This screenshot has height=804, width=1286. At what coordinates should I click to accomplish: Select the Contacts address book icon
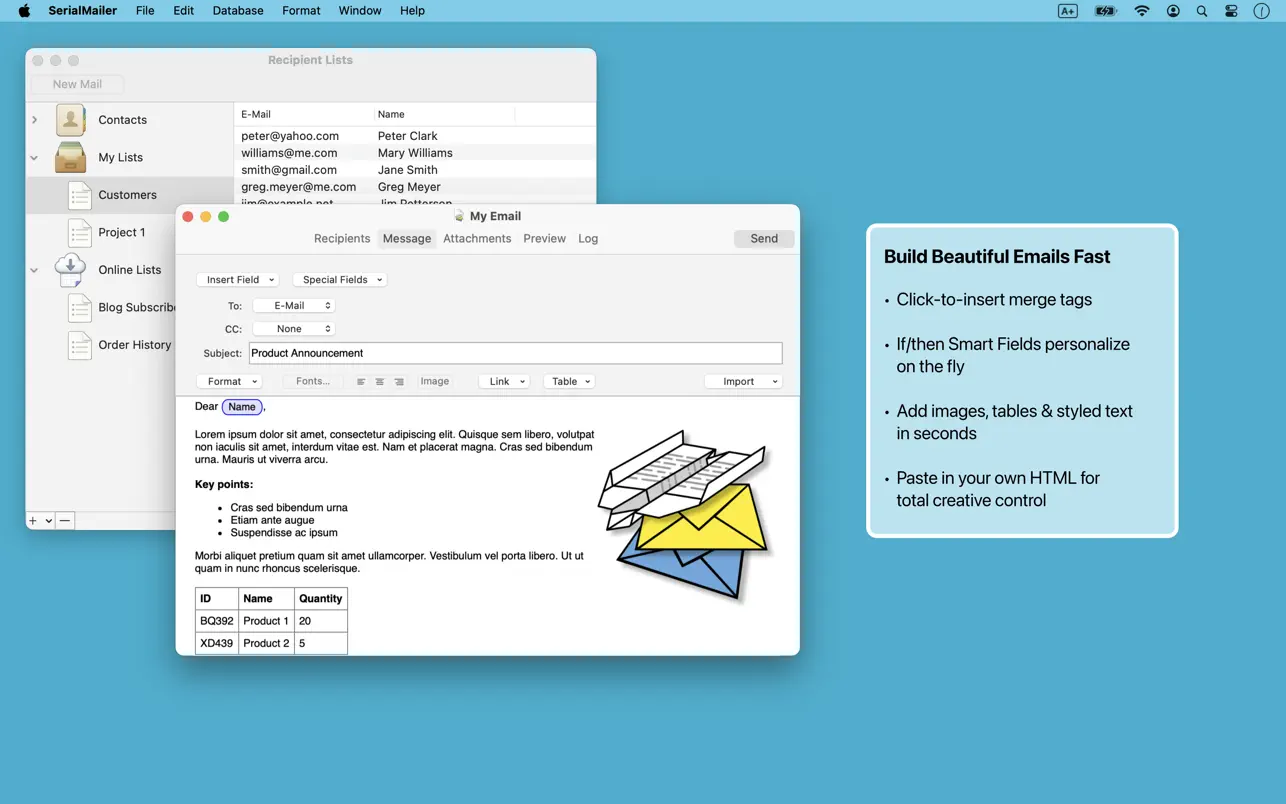point(70,119)
